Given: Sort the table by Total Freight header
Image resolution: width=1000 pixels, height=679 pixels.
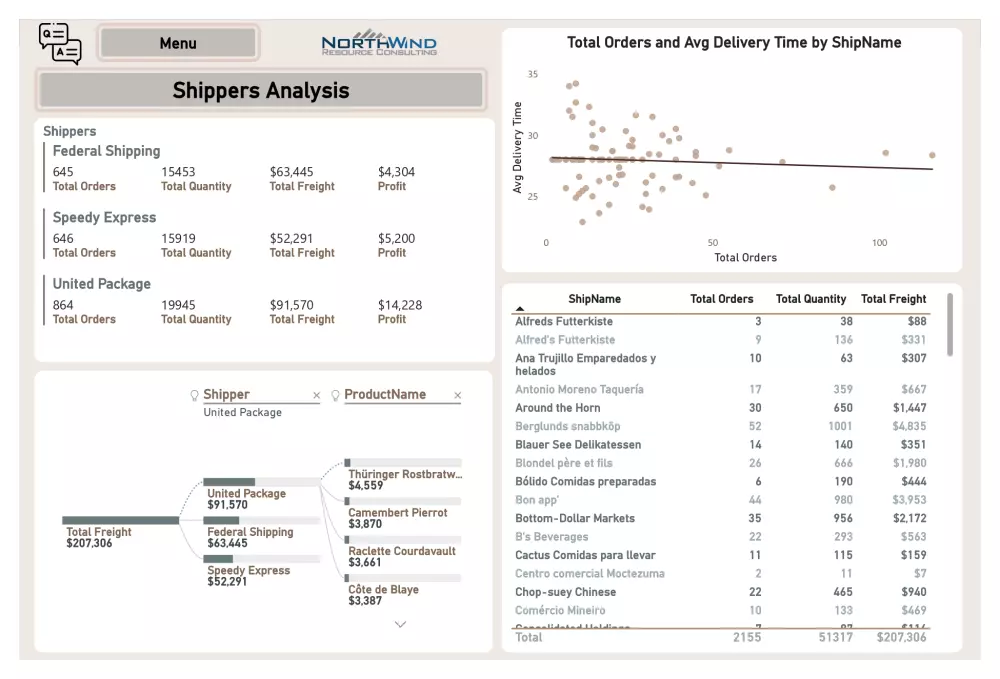Looking at the screenshot, I should [894, 298].
